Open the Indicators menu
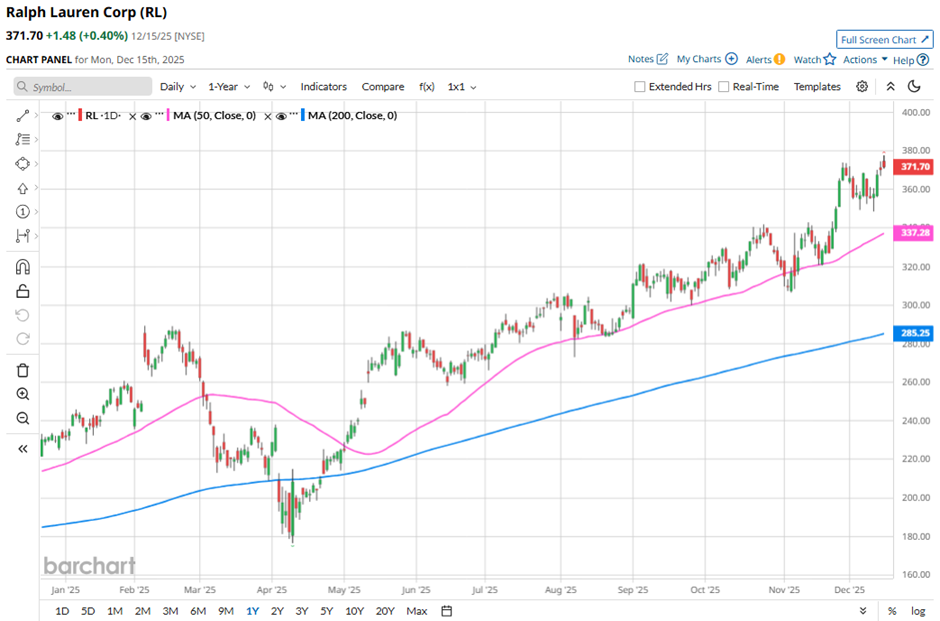 click(x=324, y=87)
